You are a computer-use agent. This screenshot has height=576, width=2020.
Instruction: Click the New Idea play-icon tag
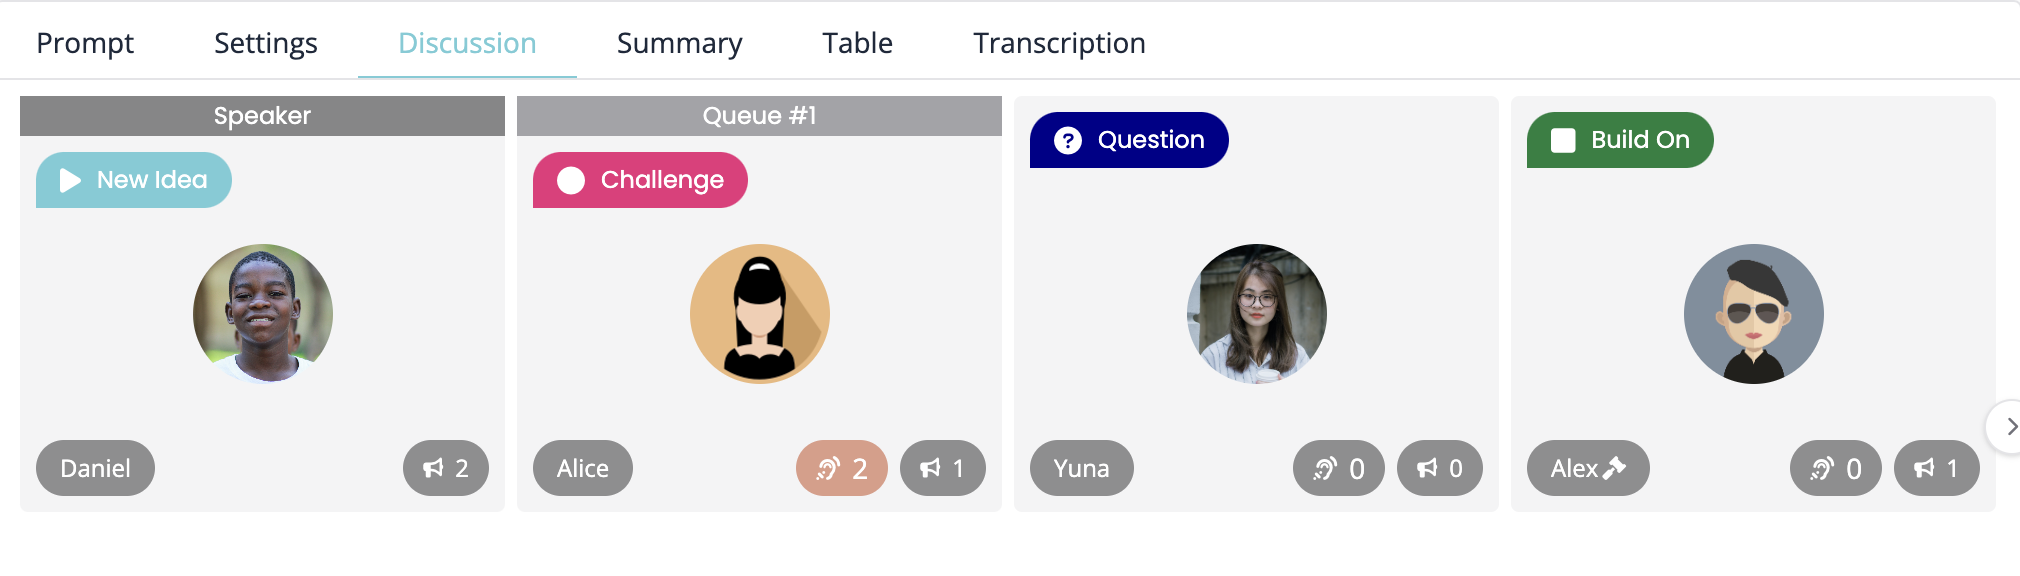[x=134, y=180]
